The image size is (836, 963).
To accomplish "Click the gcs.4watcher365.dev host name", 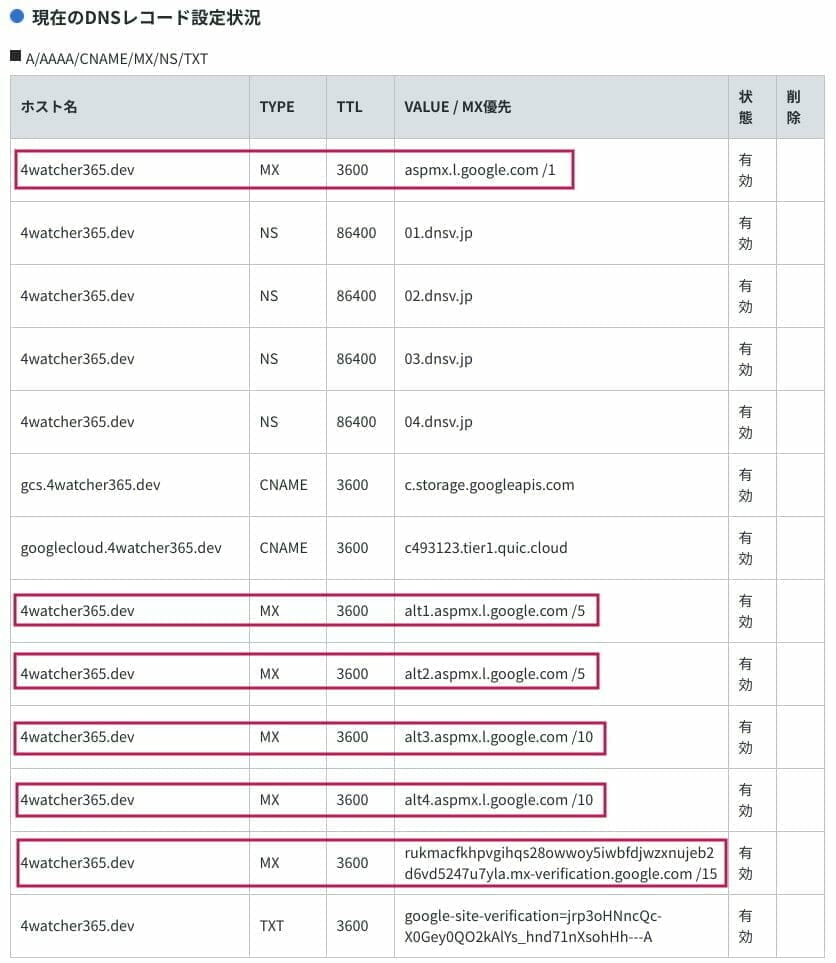I will pos(90,485).
